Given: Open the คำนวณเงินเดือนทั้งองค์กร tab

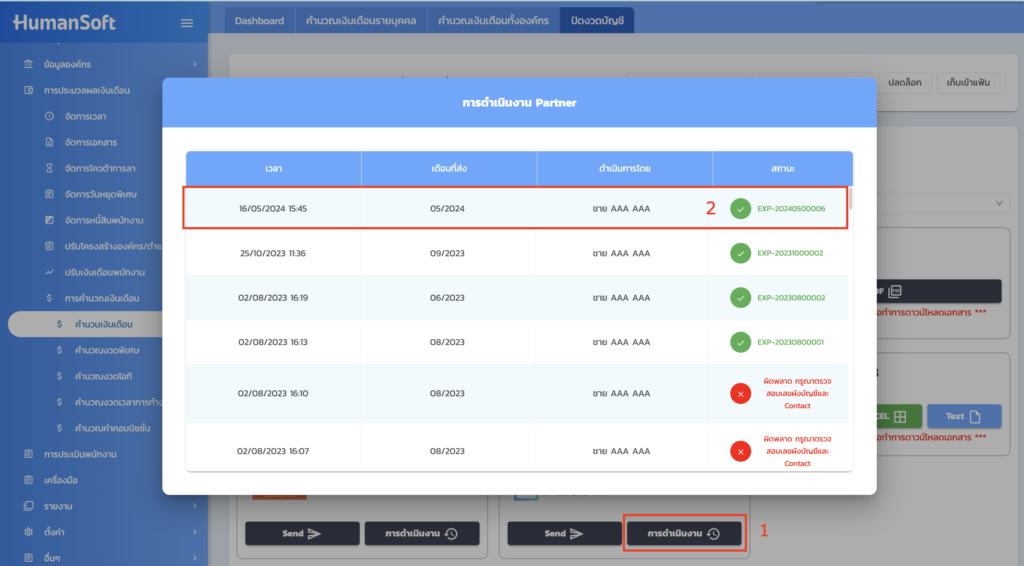Looking at the screenshot, I should click(x=493, y=20).
